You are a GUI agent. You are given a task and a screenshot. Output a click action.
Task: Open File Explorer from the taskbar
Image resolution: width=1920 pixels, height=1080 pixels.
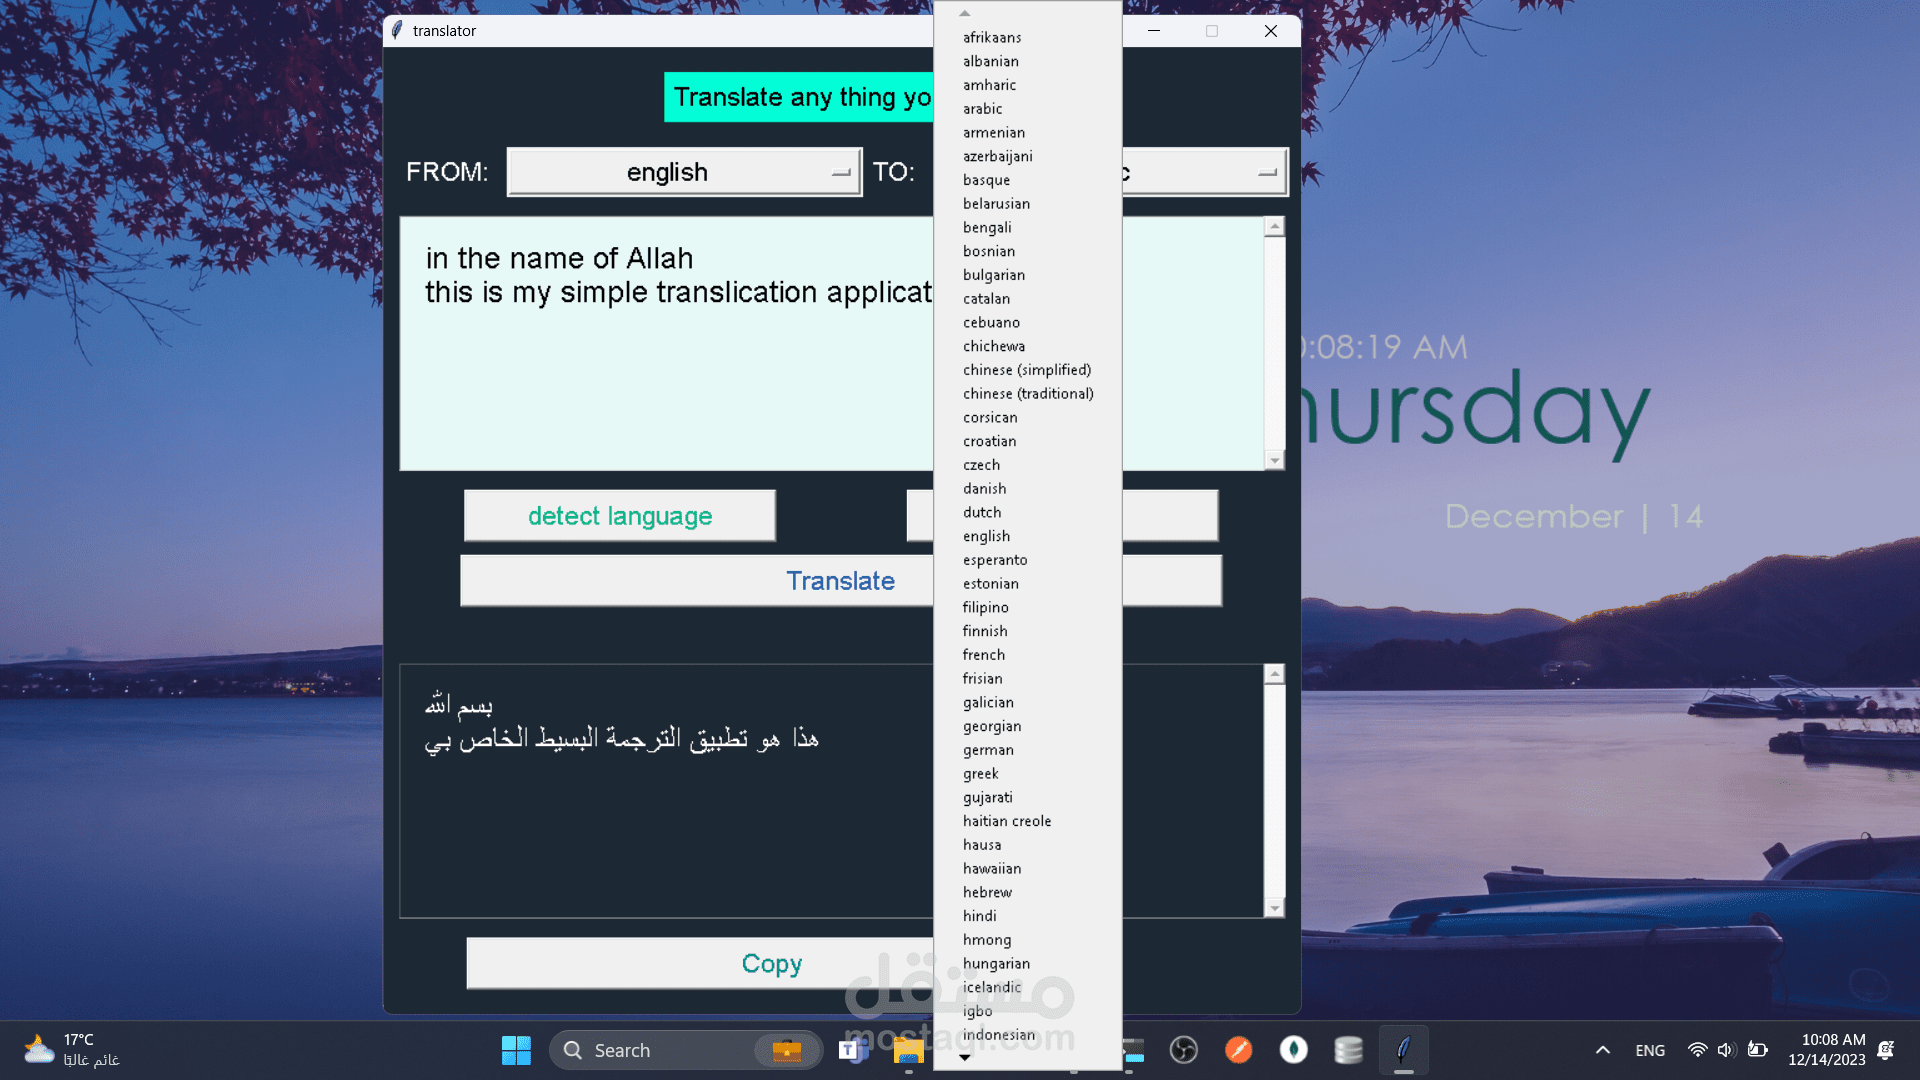[908, 1050]
